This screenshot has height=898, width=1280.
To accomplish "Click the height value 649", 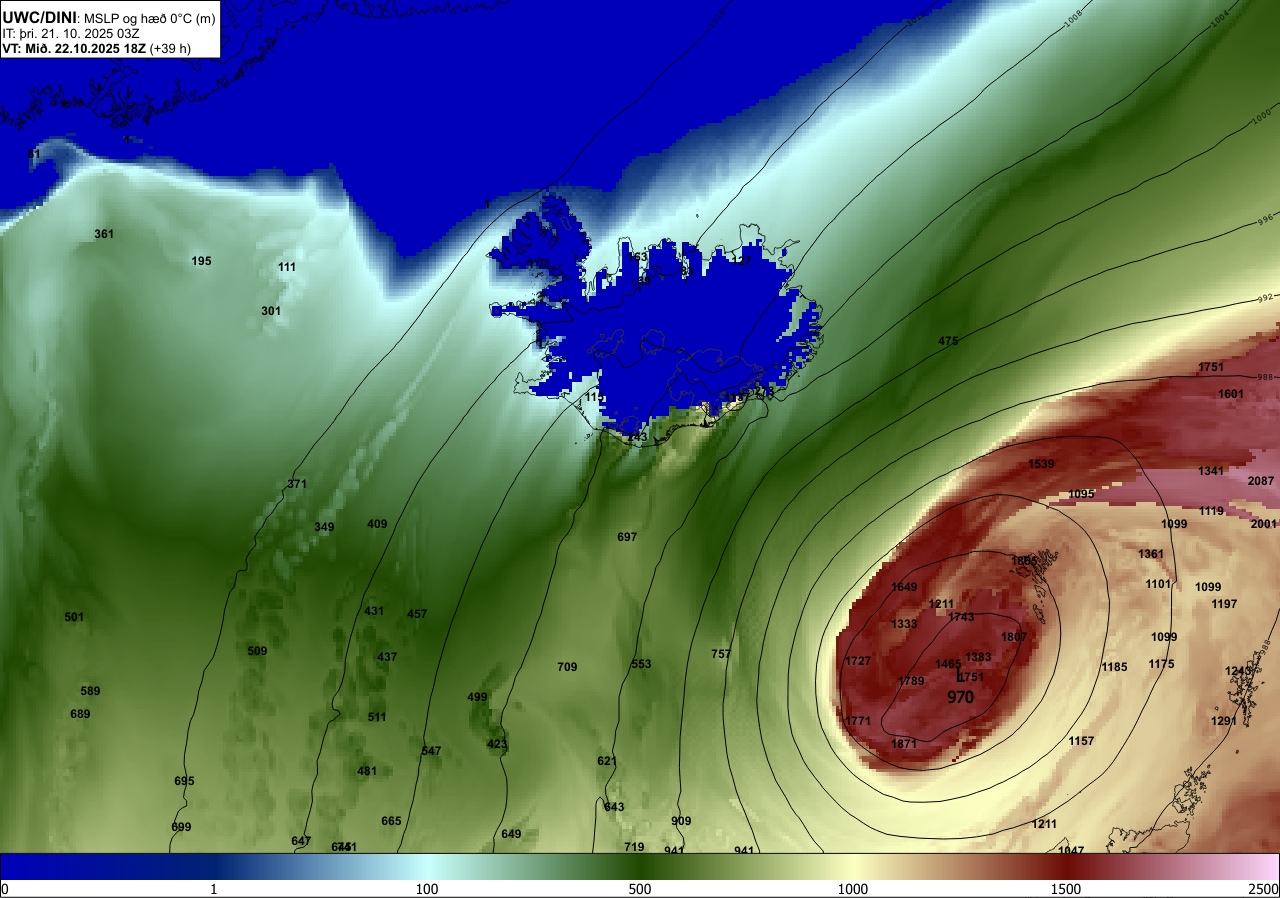I will coord(511,834).
